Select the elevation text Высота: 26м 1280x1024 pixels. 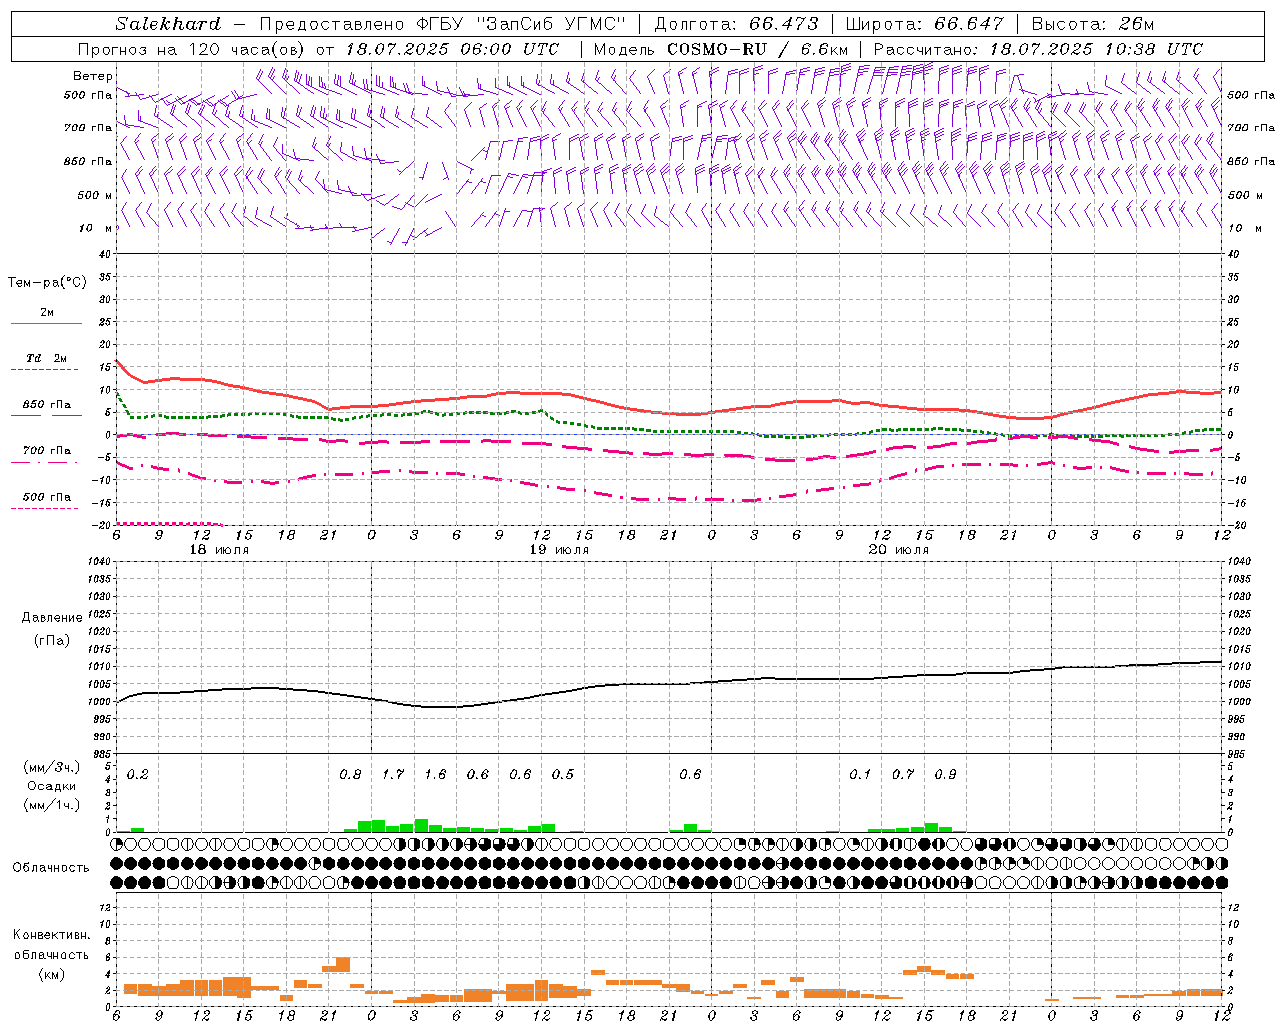pos(1093,24)
